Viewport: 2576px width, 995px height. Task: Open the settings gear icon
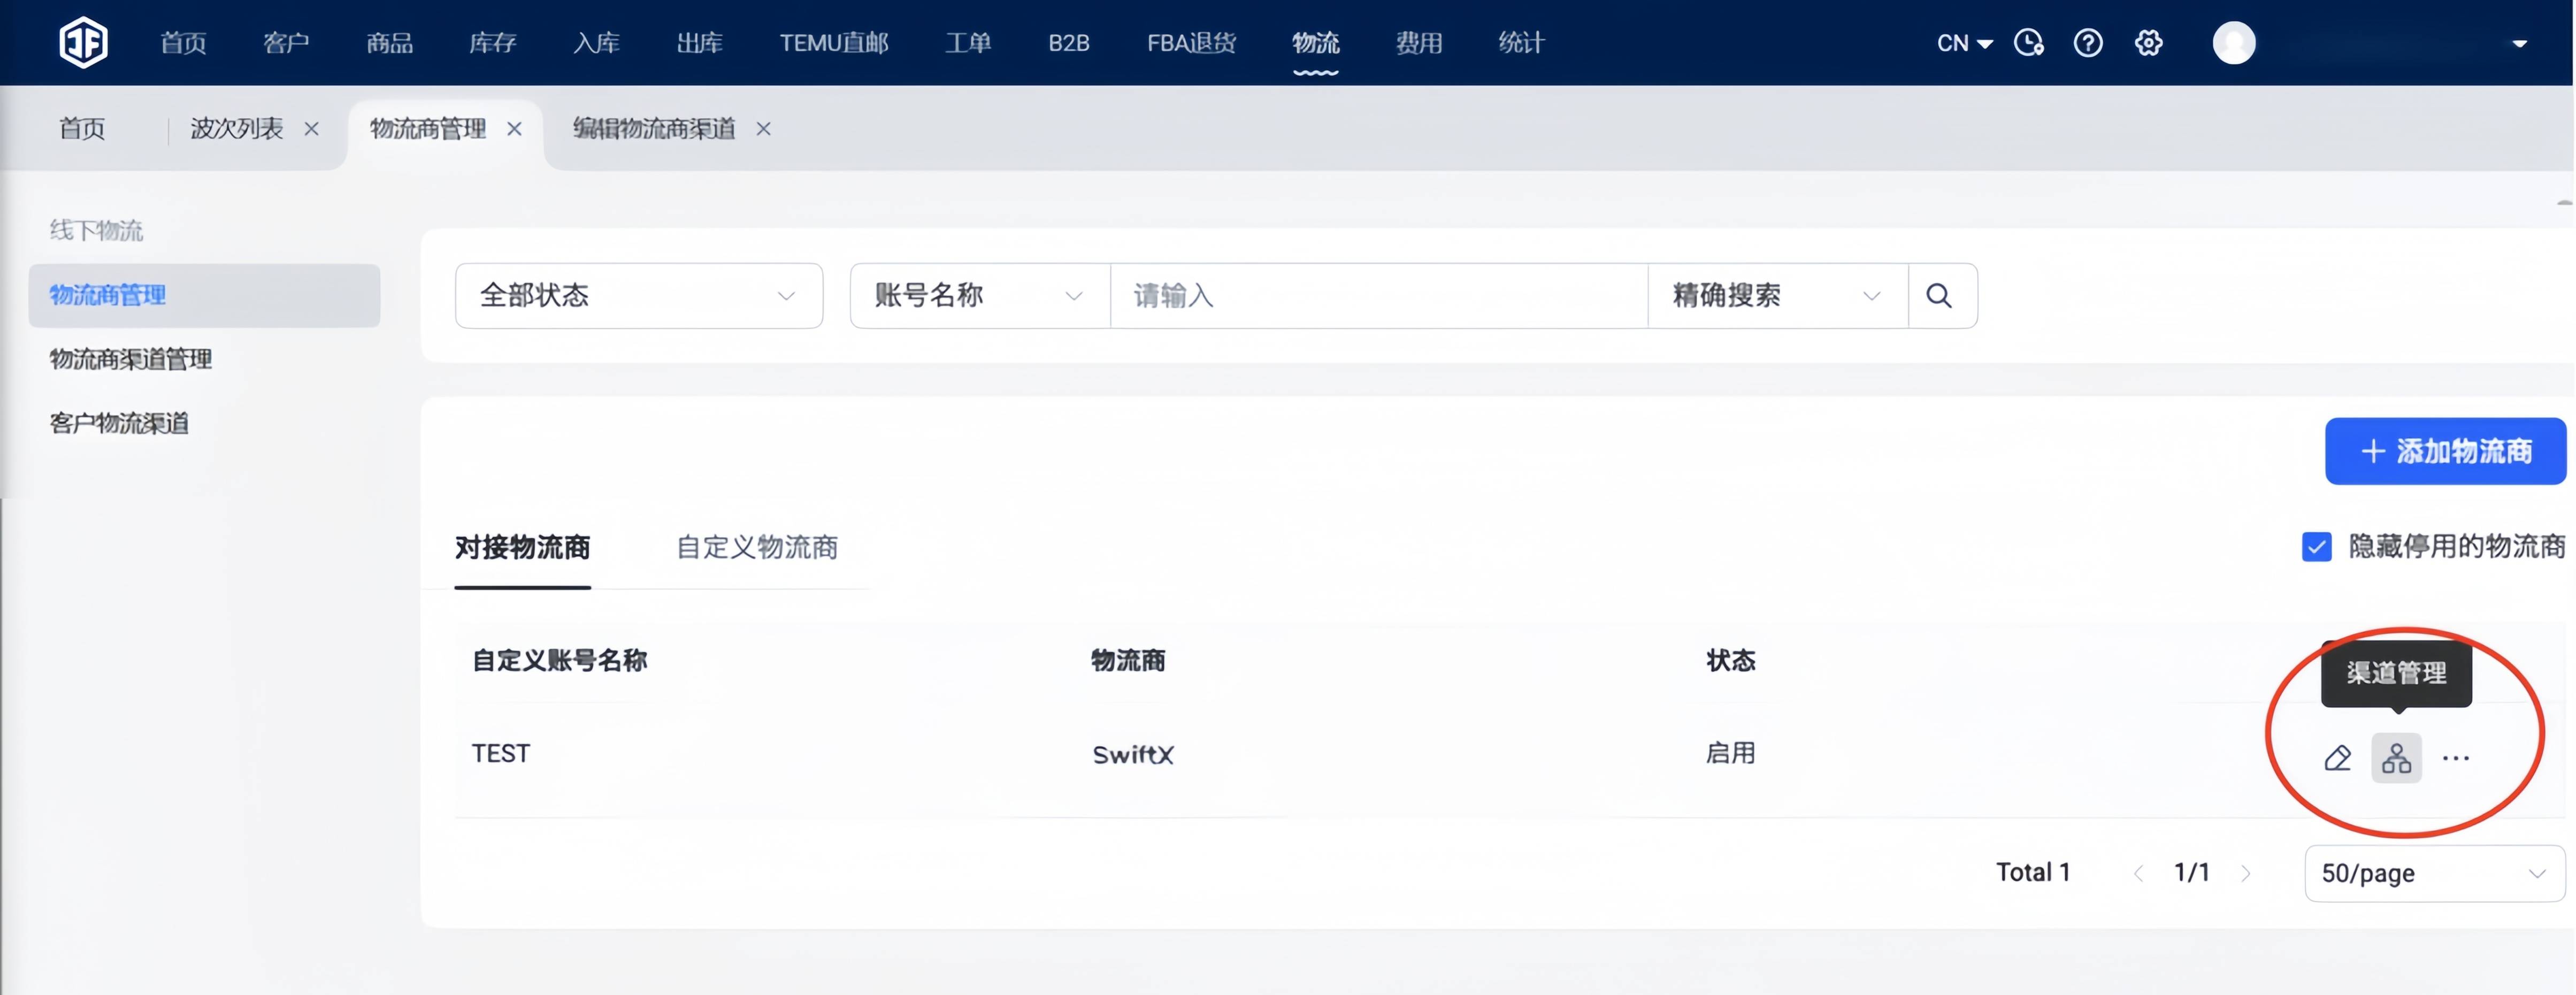[x=2148, y=43]
